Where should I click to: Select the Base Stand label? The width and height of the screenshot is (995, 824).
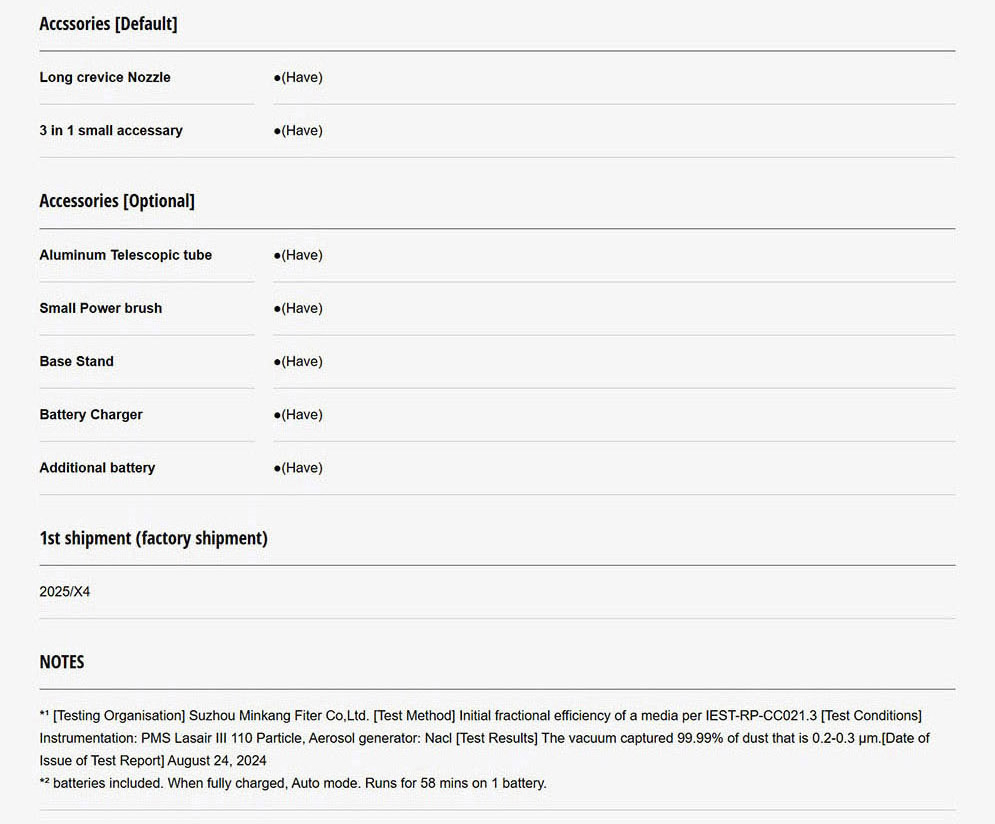[77, 361]
